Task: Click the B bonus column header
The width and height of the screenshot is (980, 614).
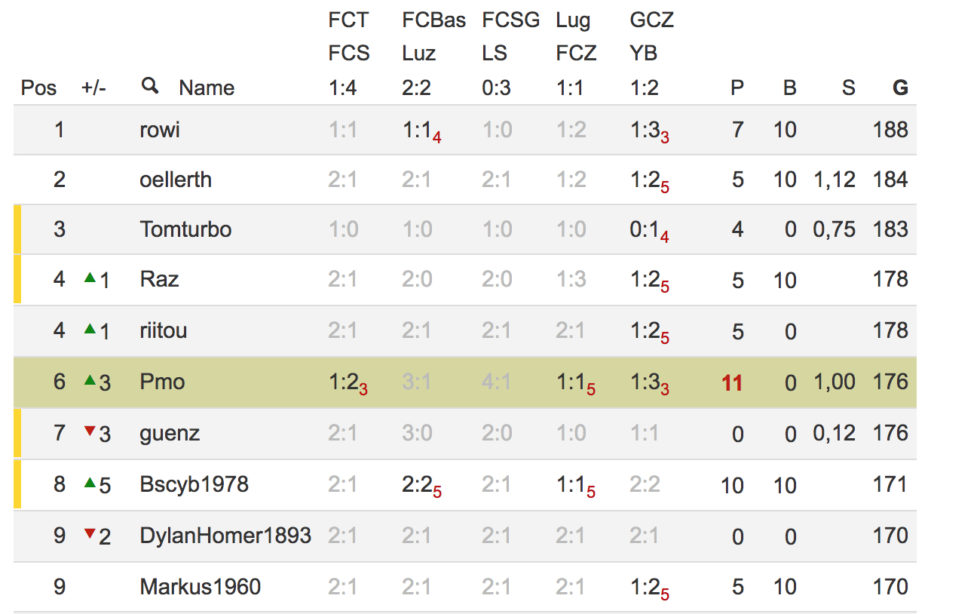Action: tap(789, 88)
